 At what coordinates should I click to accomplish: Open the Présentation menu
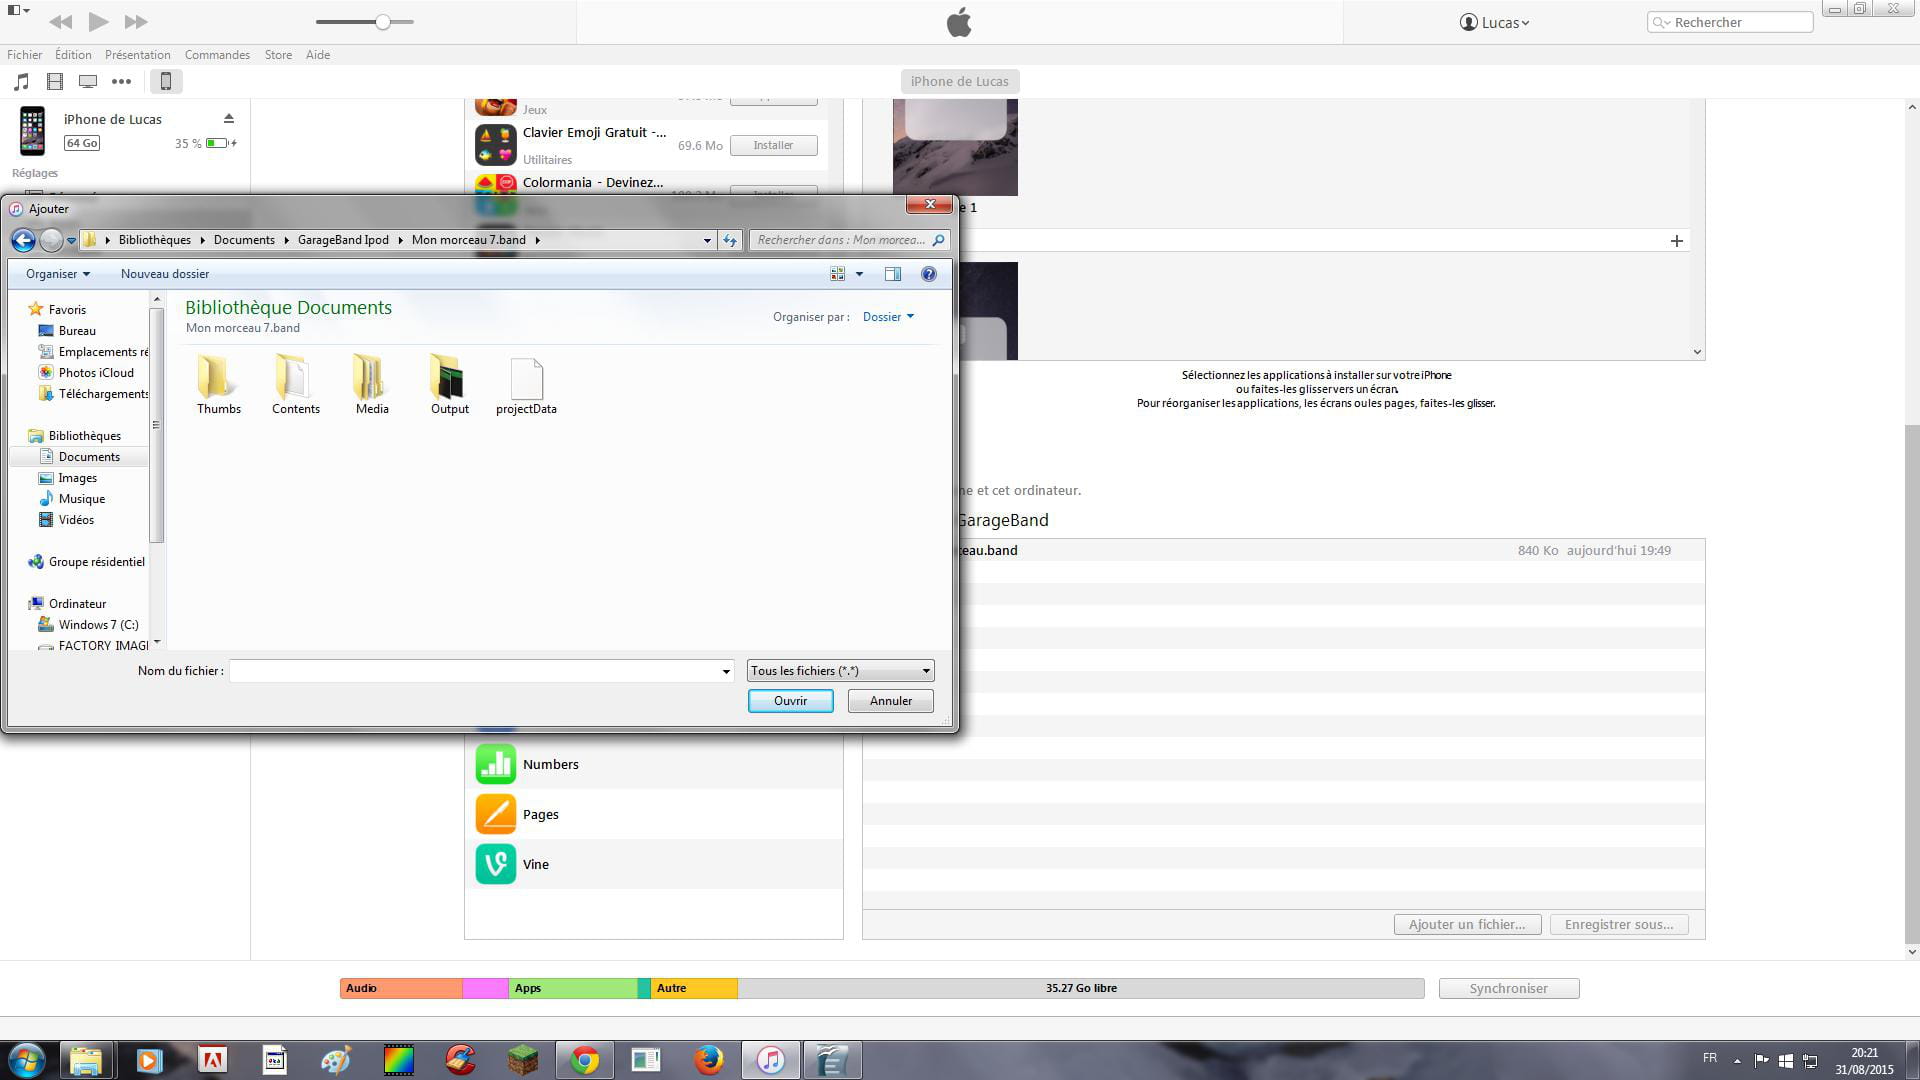137,55
